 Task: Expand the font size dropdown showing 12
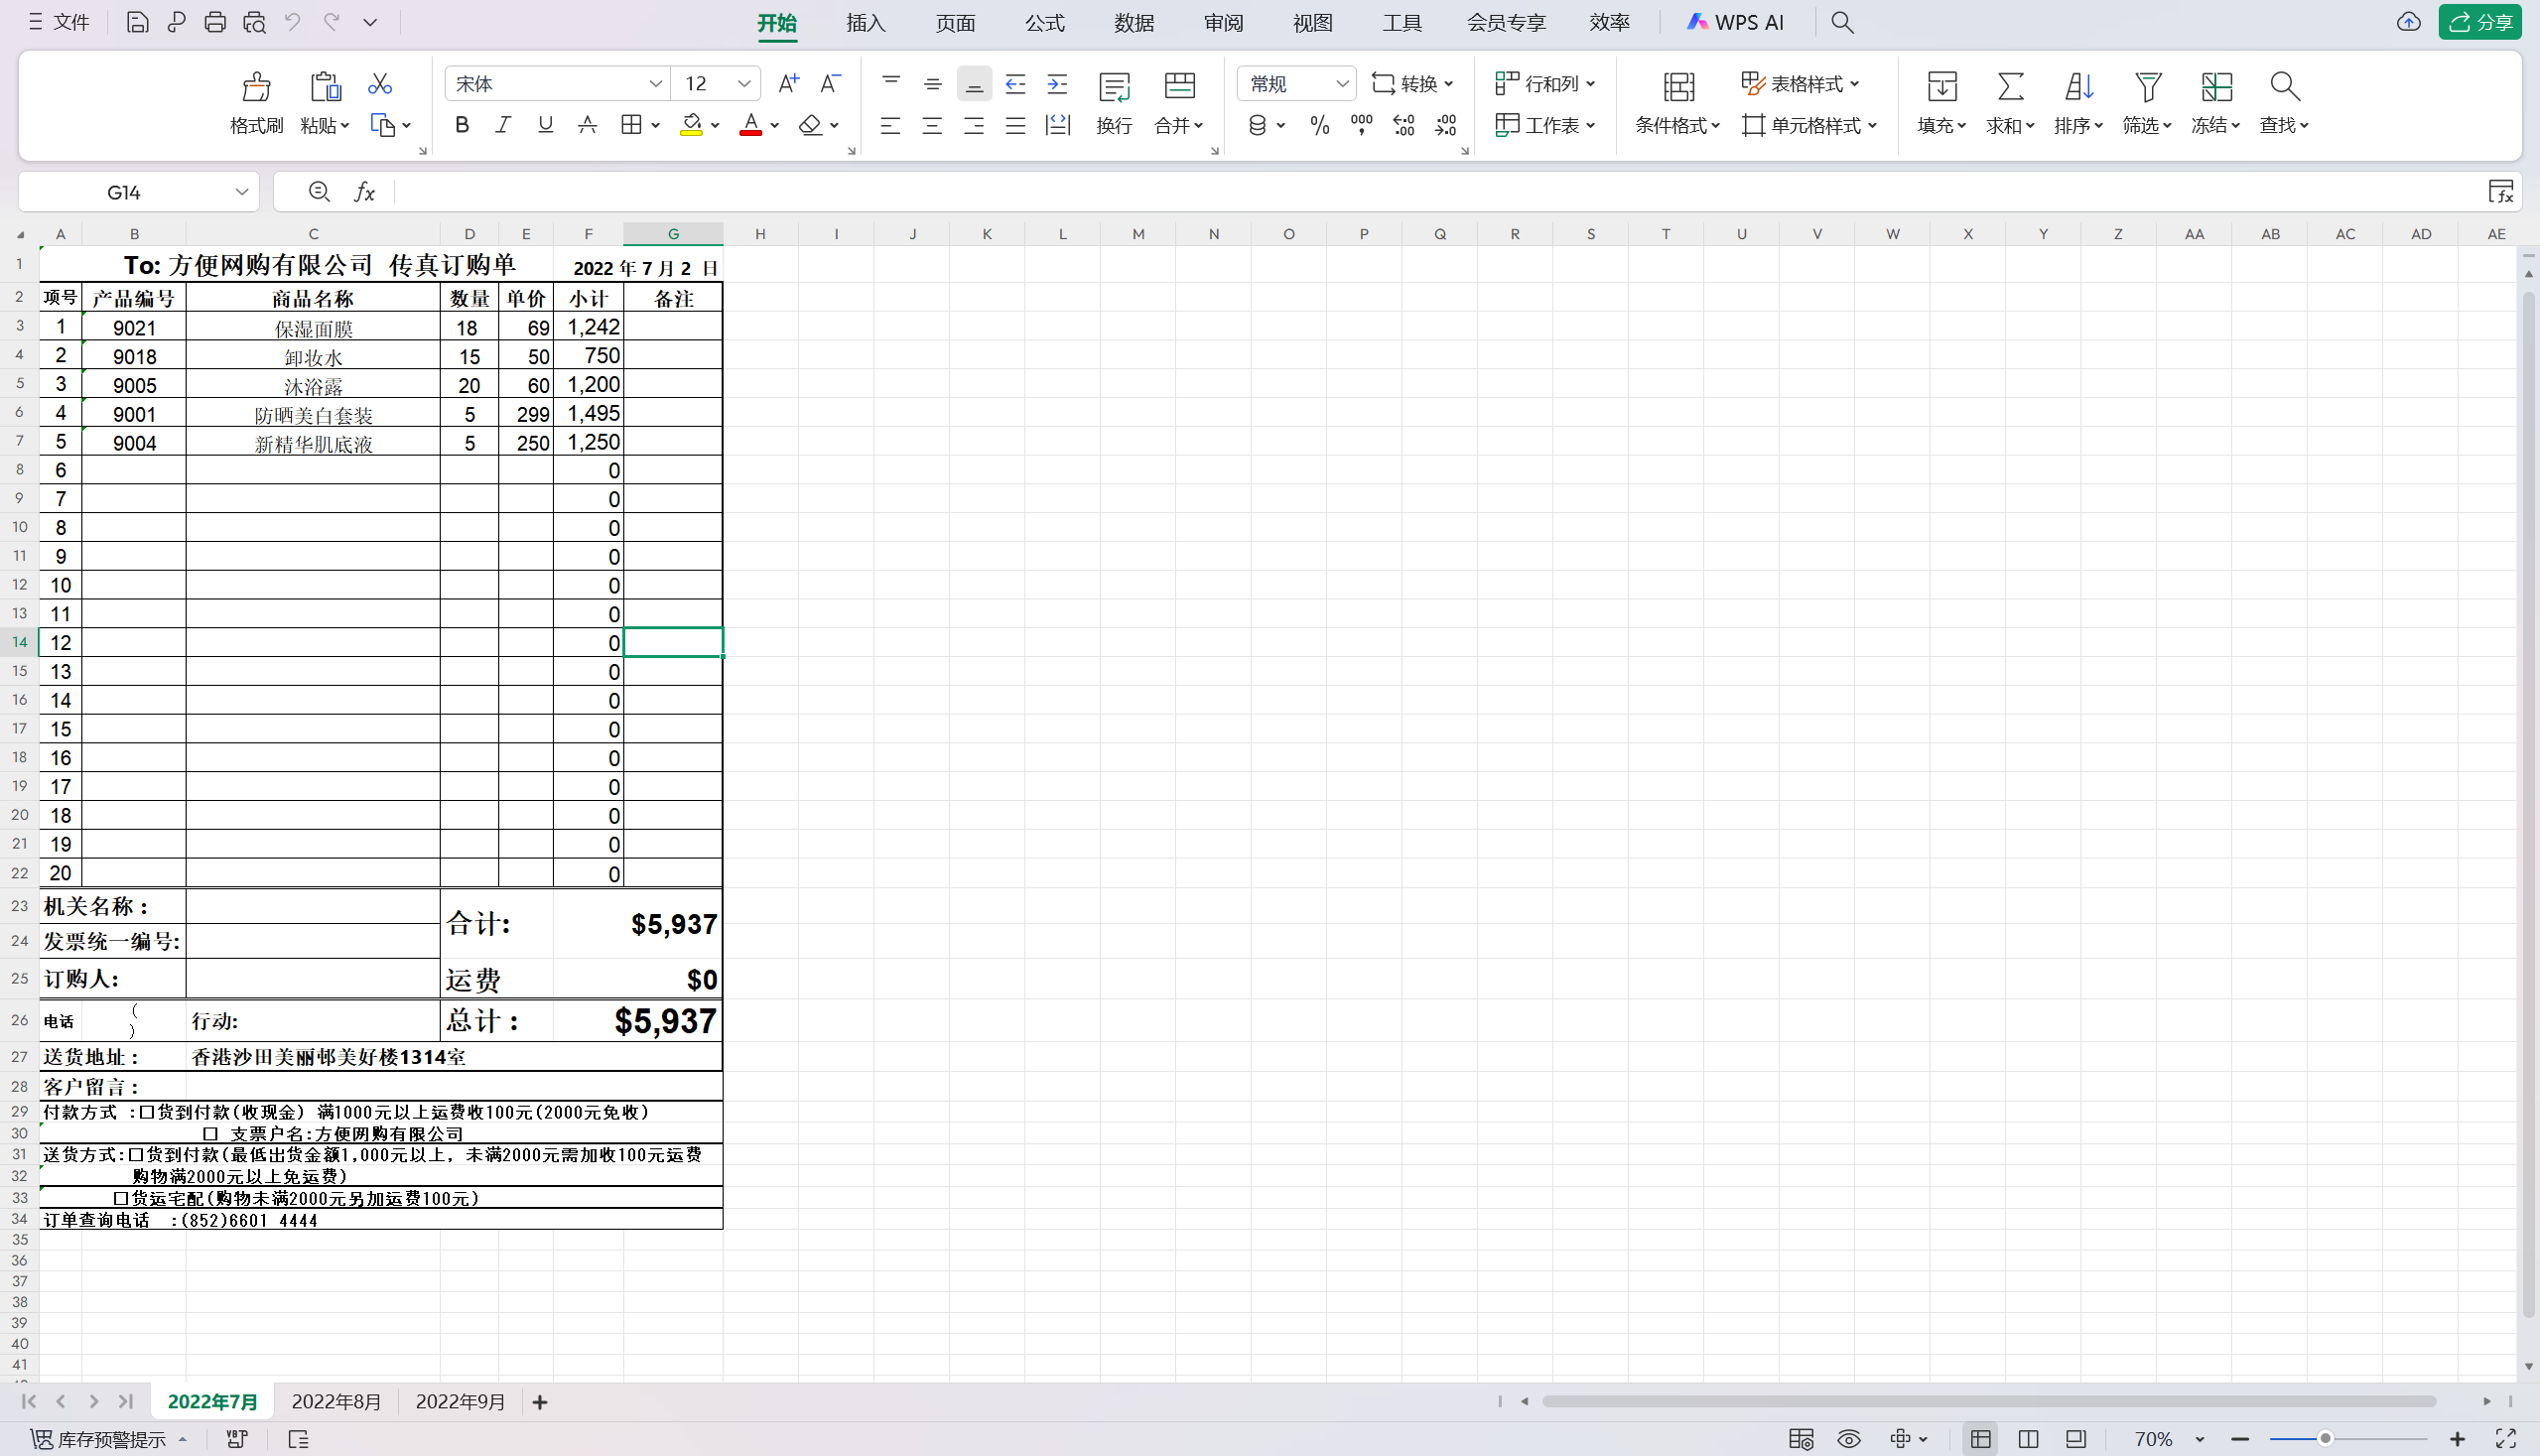[743, 84]
